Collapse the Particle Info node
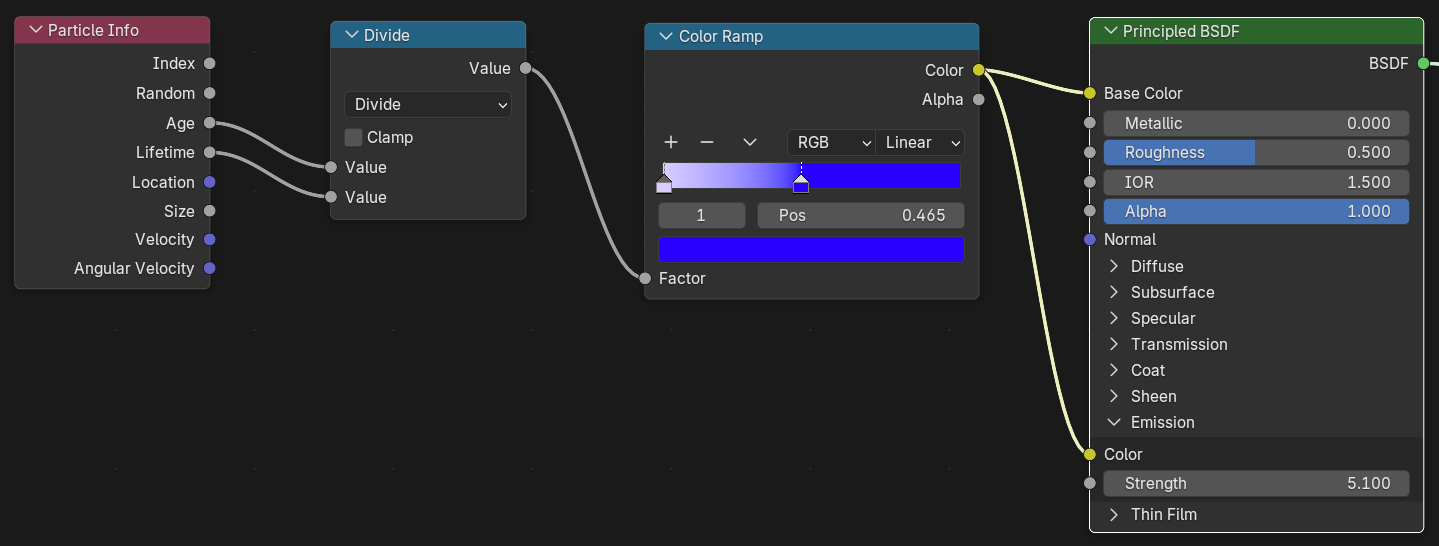The height and width of the screenshot is (546, 1439). click(36, 30)
